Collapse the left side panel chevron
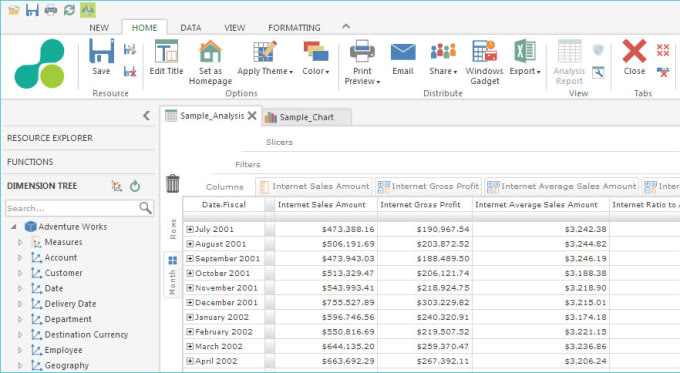The height and width of the screenshot is (373, 680). [x=147, y=115]
